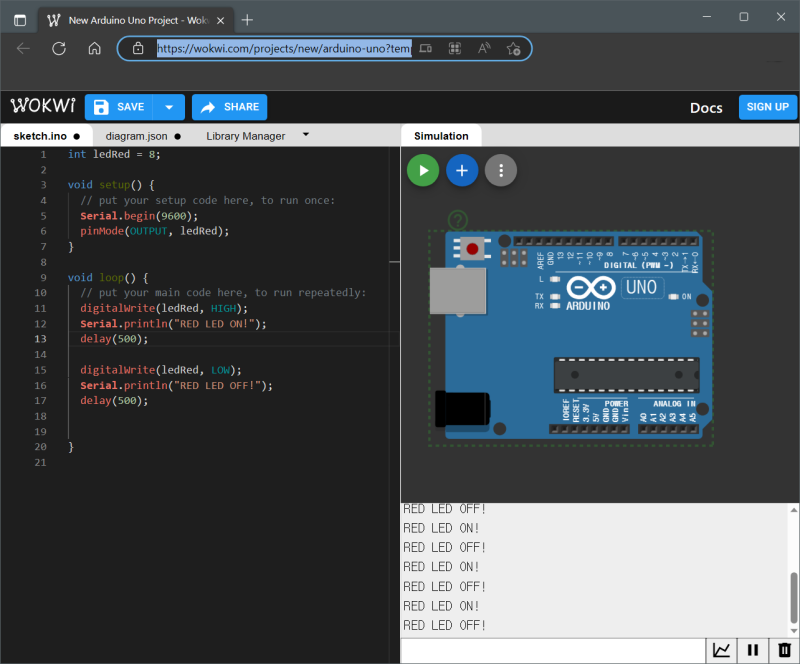Click the green help question mark icon
This screenshot has height=664, width=800.
tap(457, 220)
